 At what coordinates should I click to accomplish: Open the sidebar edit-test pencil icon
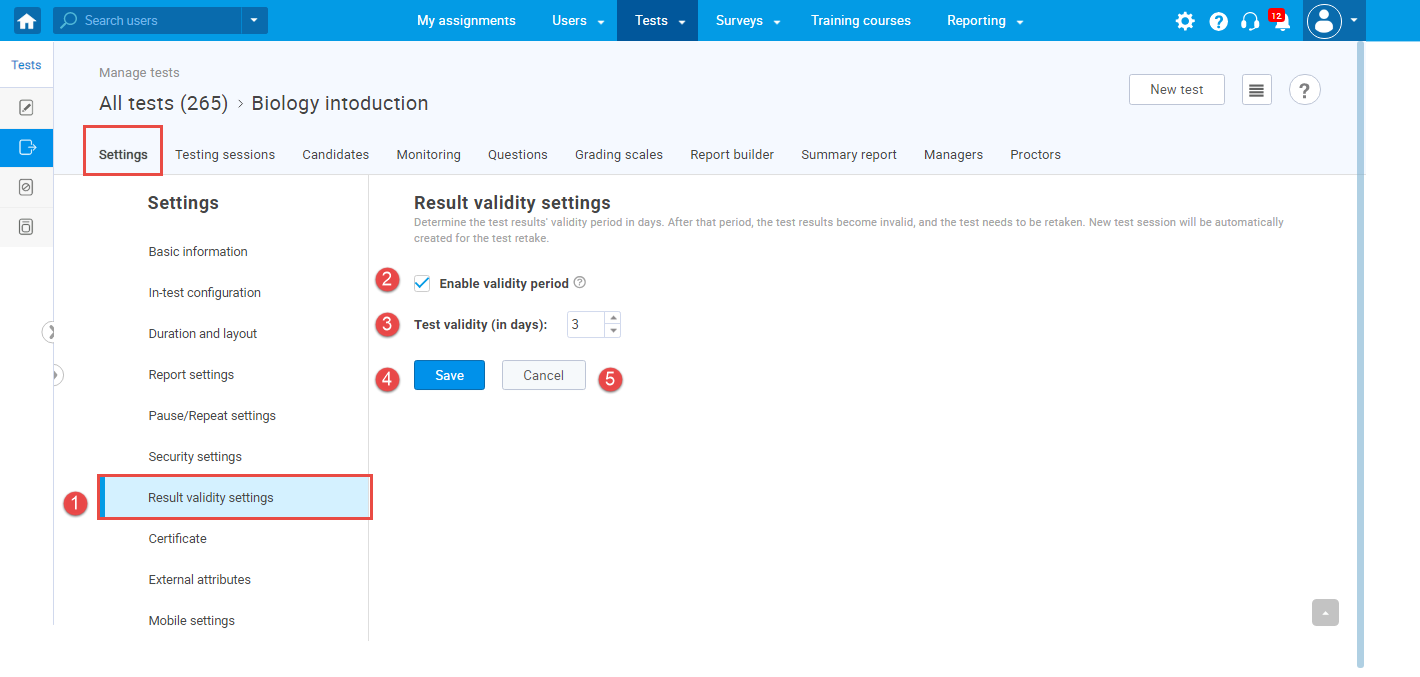(27, 107)
